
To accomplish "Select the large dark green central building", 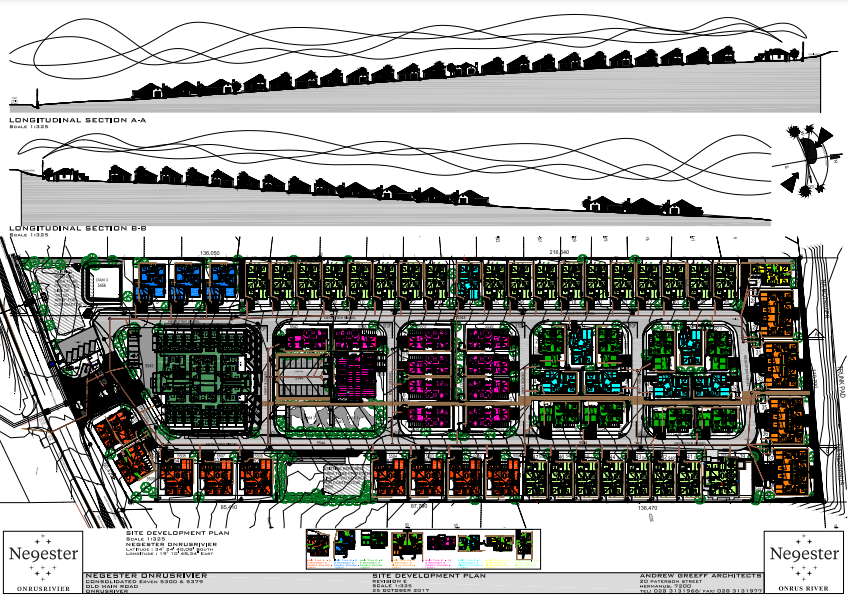I will [206, 377].
